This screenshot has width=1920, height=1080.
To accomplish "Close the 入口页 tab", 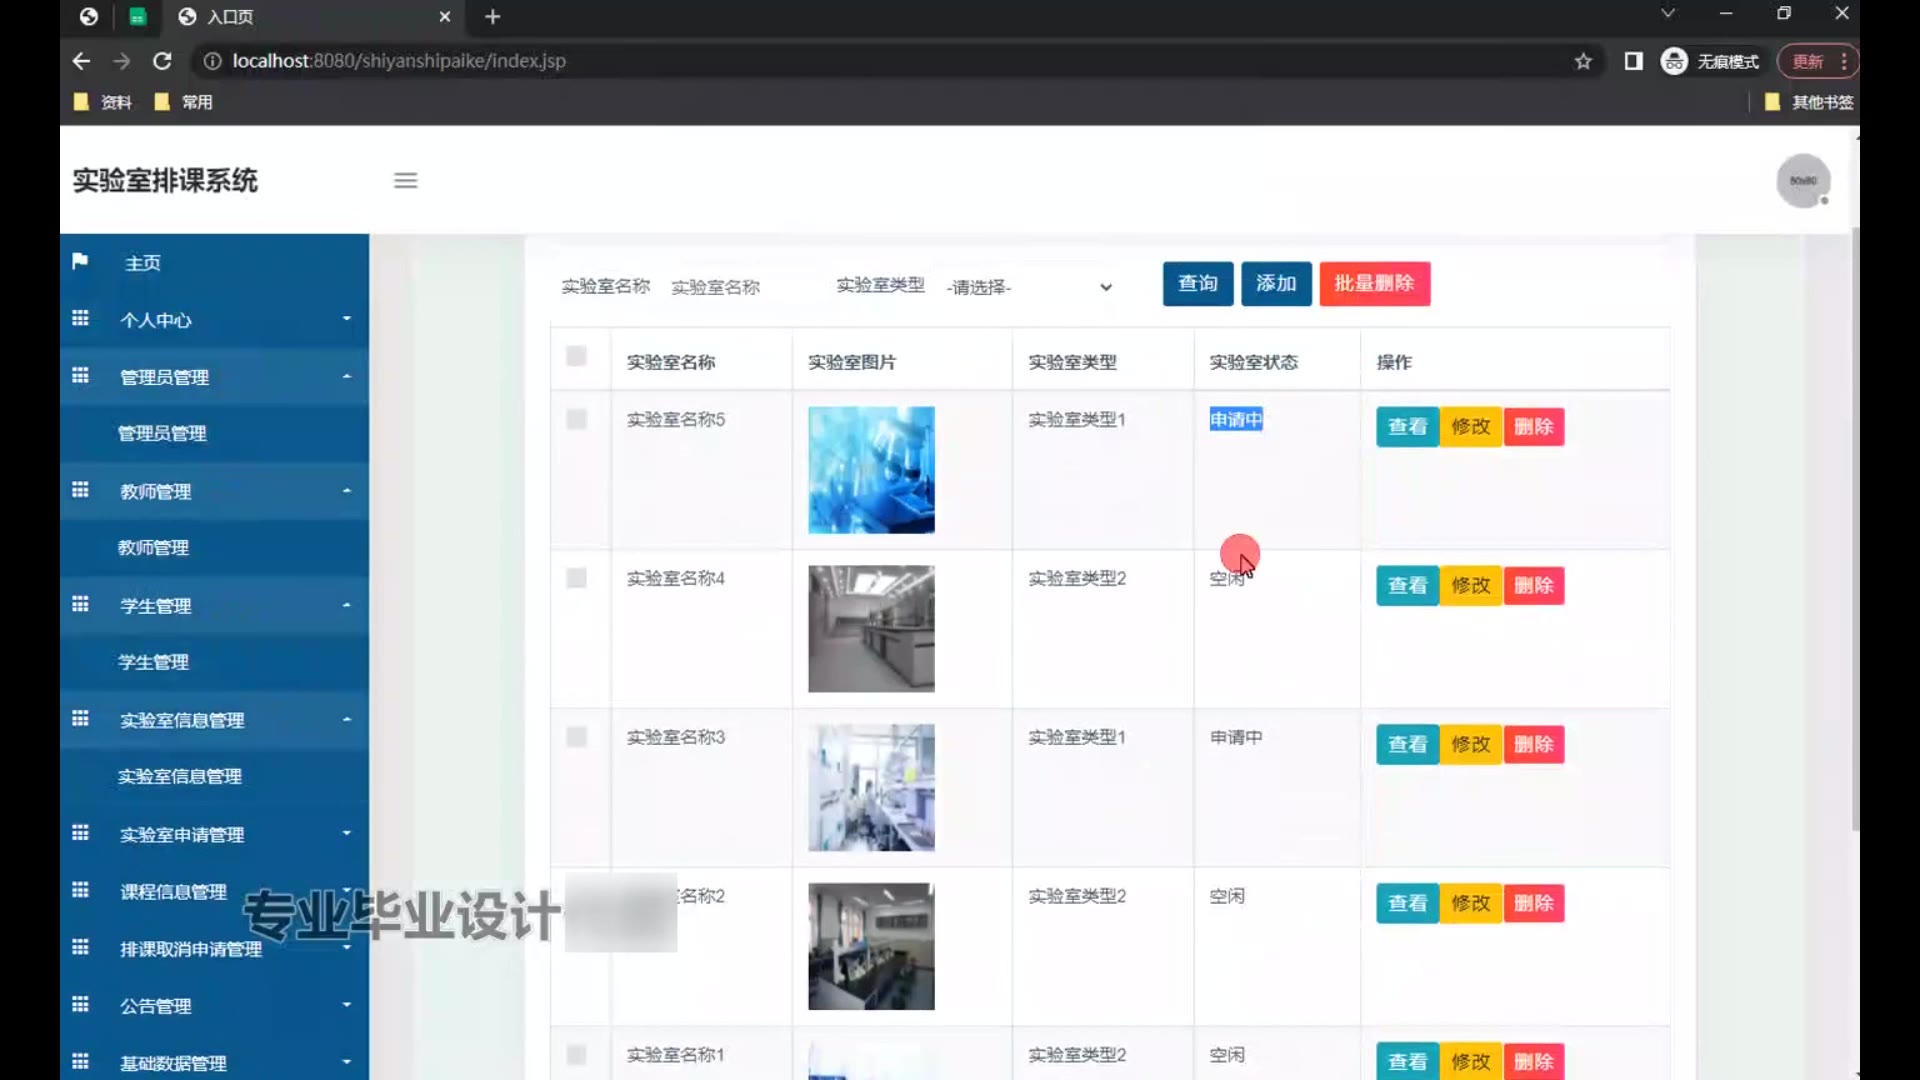I will click(445, 16).
